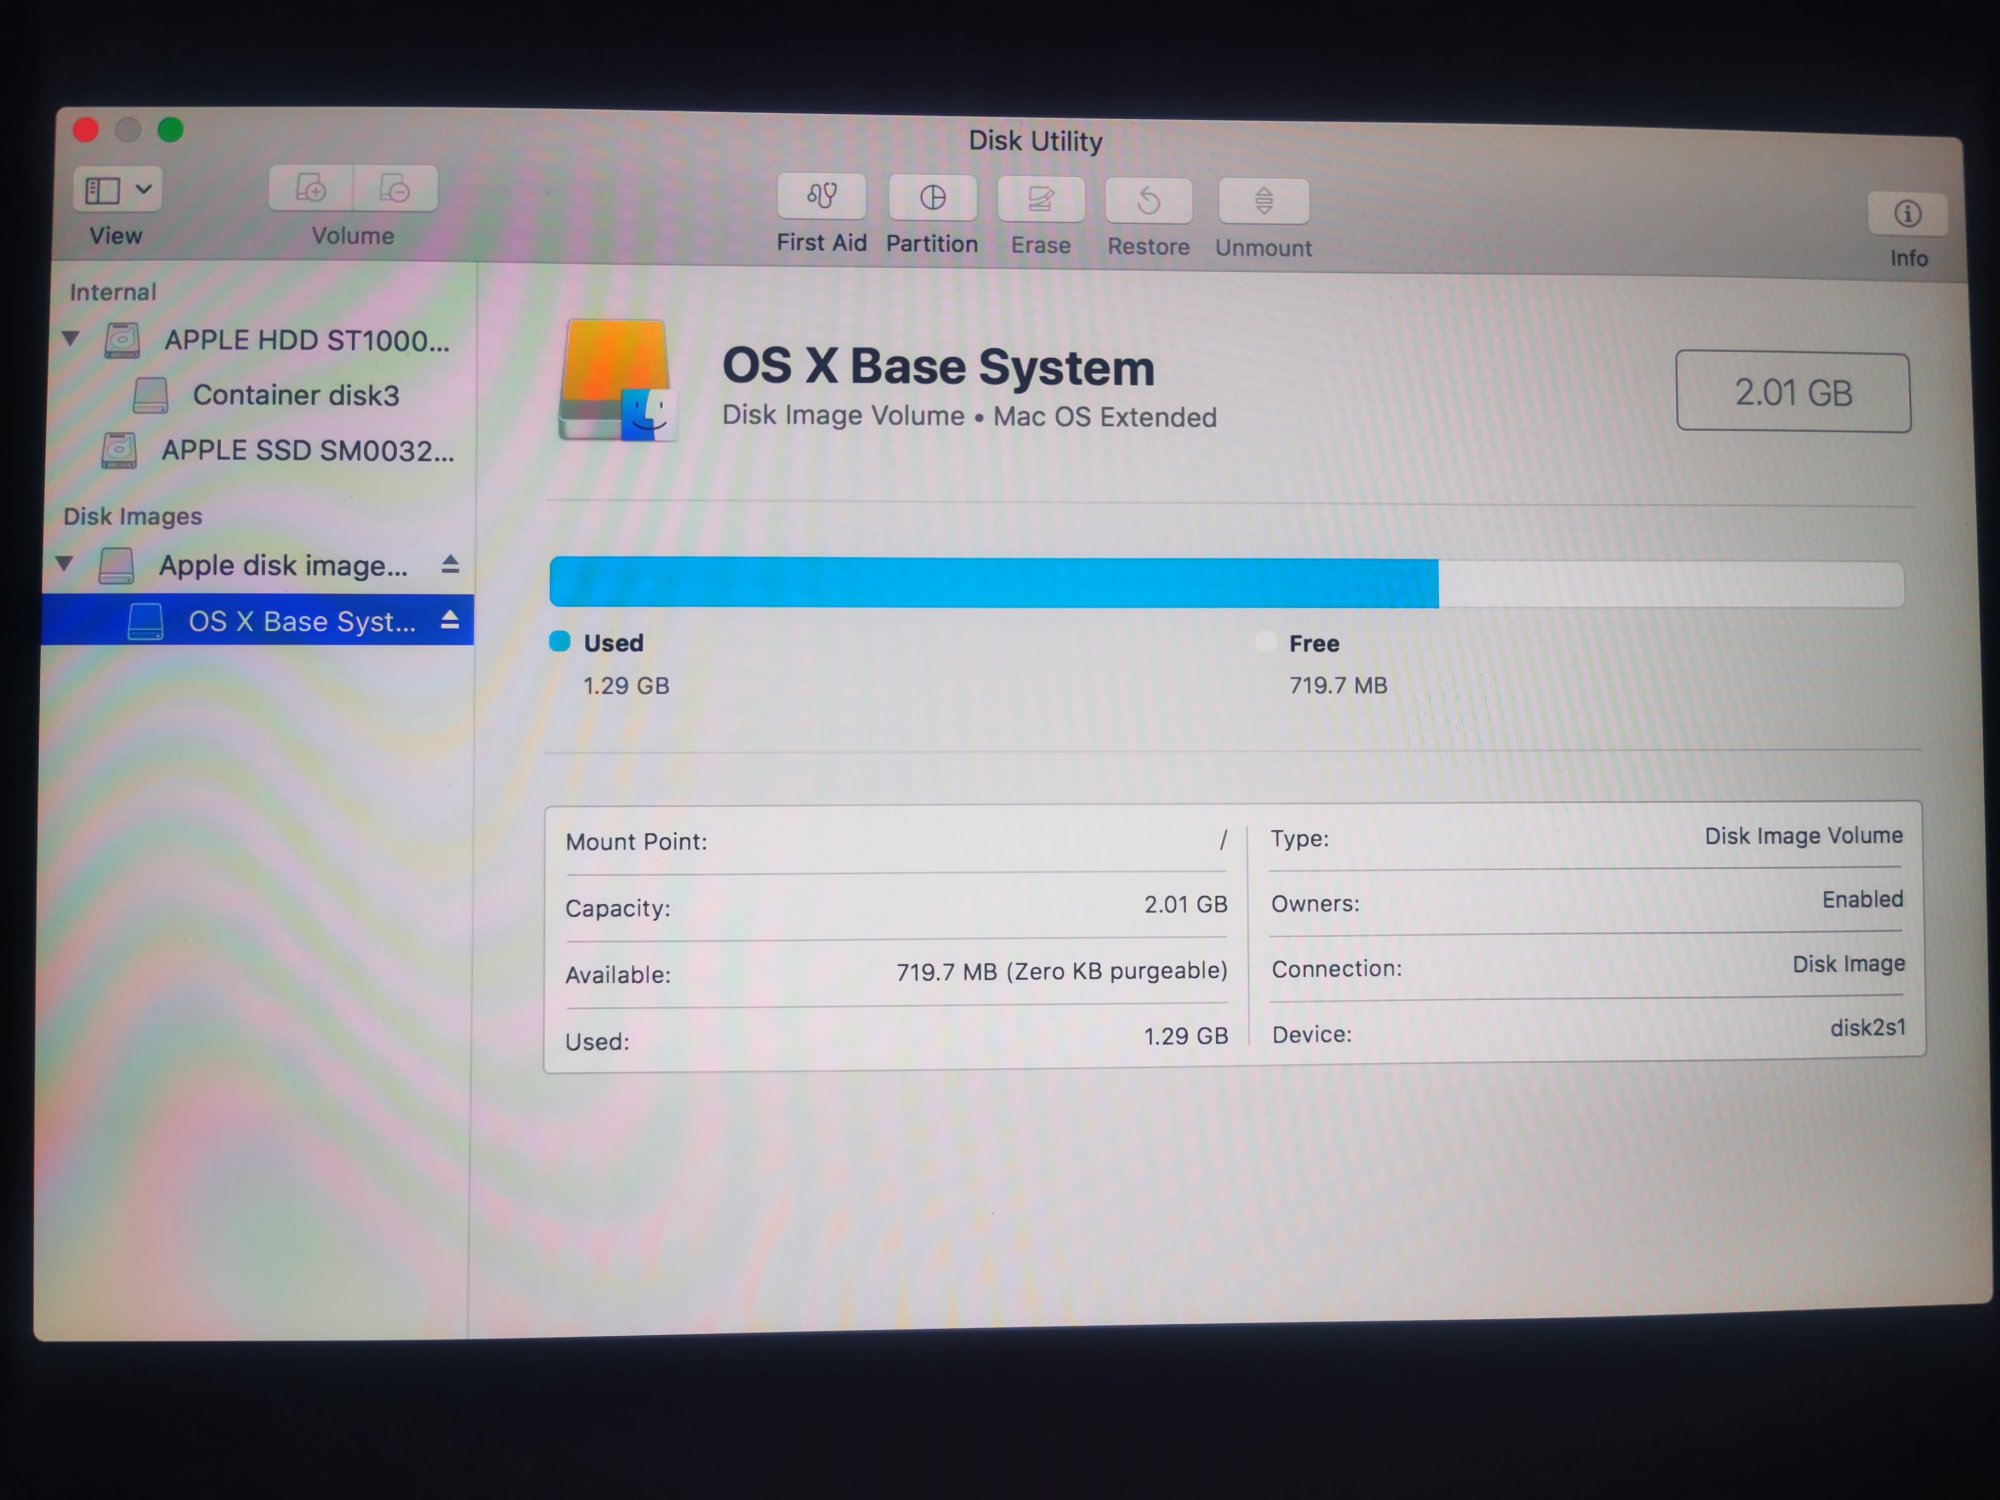Click the Used 1.29 GB table value
The width and height of the screenshot is (2000, 1500).
1186,1036
